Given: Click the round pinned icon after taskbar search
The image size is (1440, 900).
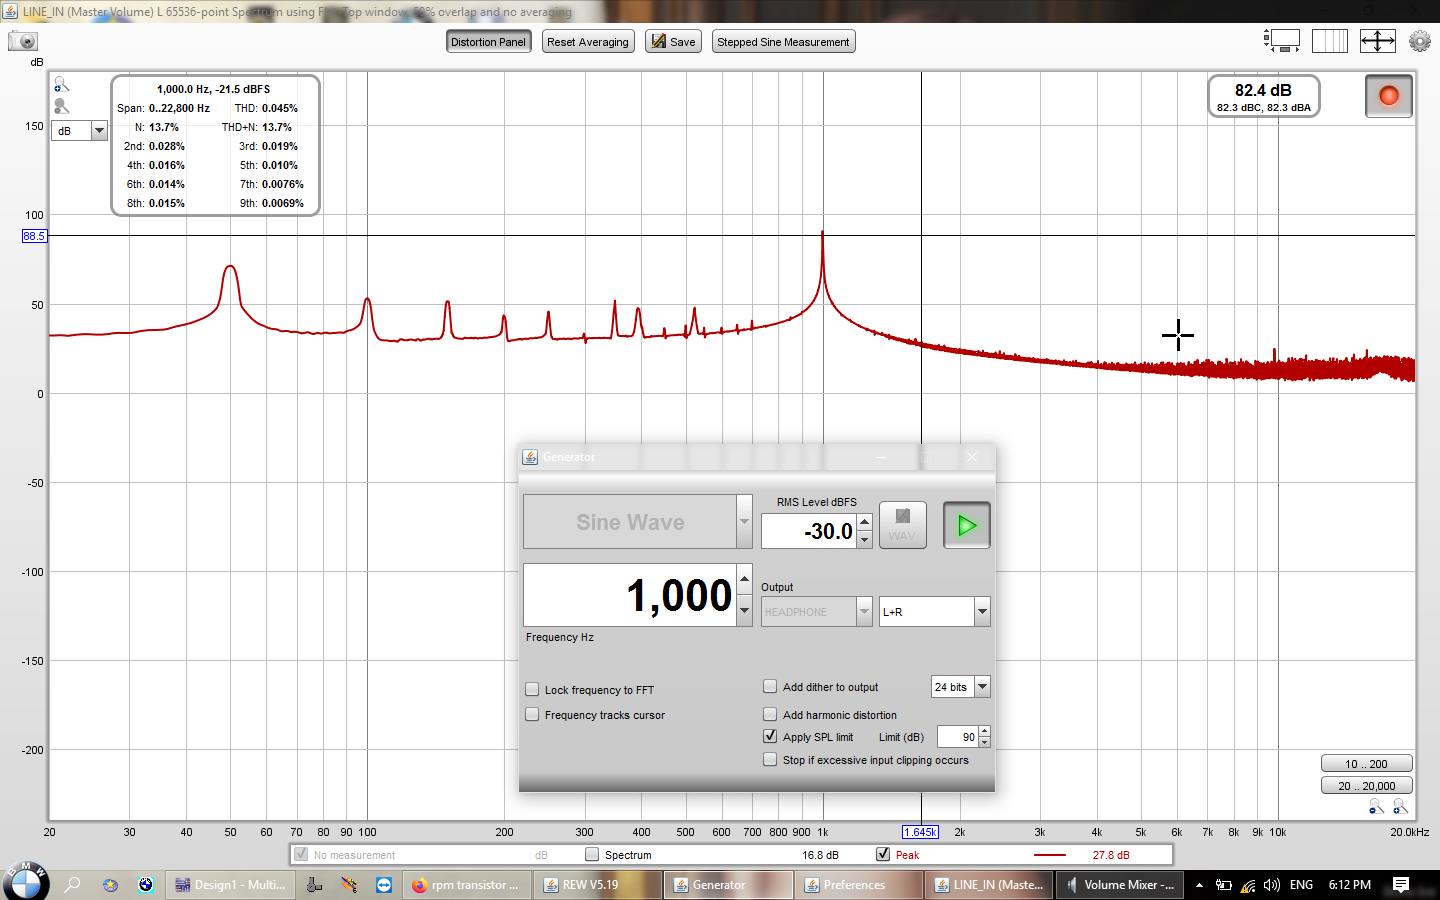Looking at the screenshot, I should (x=110, y=884).
